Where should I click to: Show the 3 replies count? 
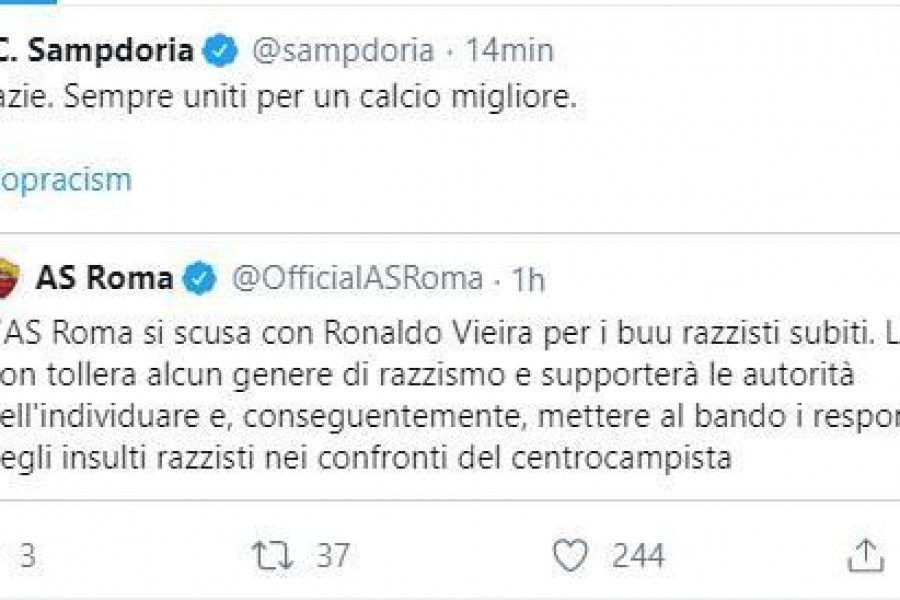click(28, 555)
